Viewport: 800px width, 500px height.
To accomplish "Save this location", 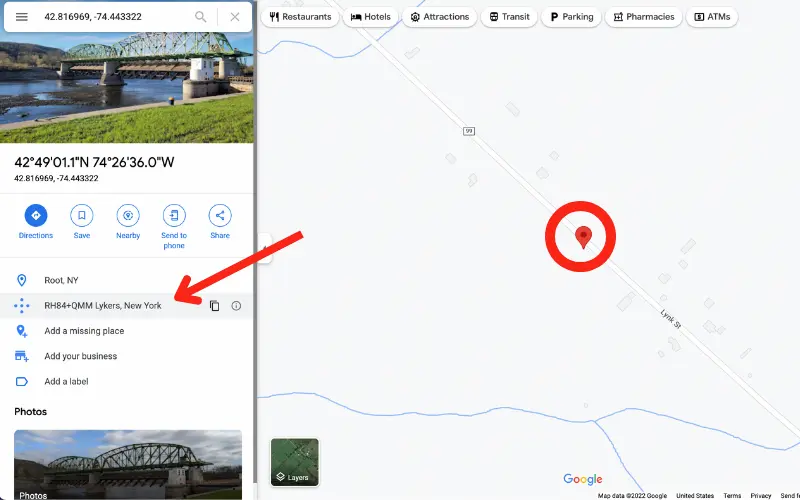I will click(x=82, y=221).
